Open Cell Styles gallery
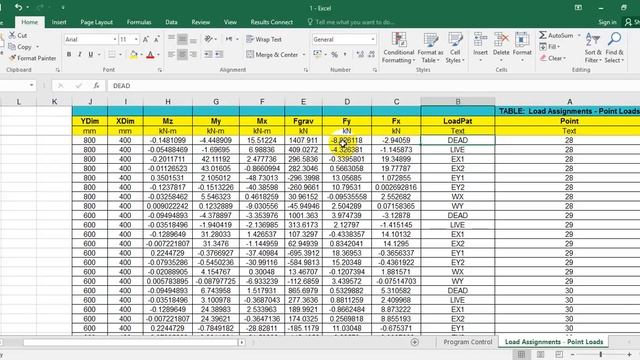 [x=455, y=48]
